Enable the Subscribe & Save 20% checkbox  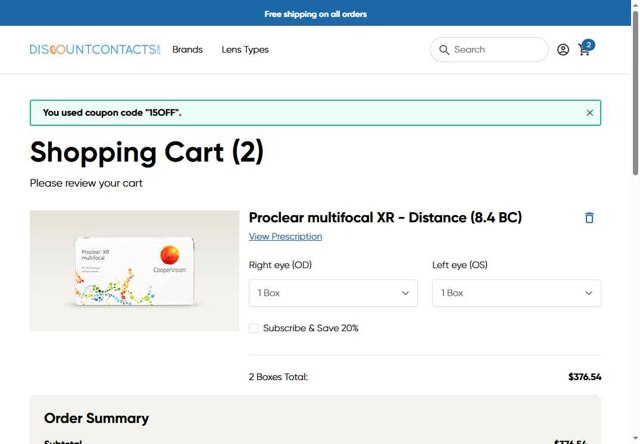click(253, 328)
